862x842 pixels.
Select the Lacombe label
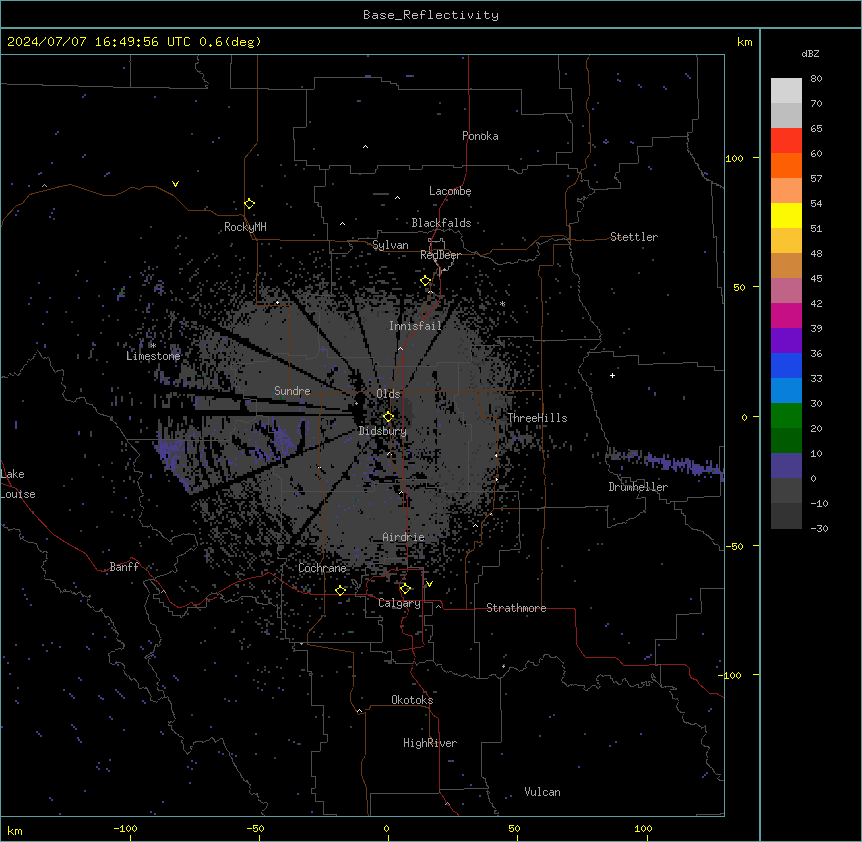coord(450,191)
